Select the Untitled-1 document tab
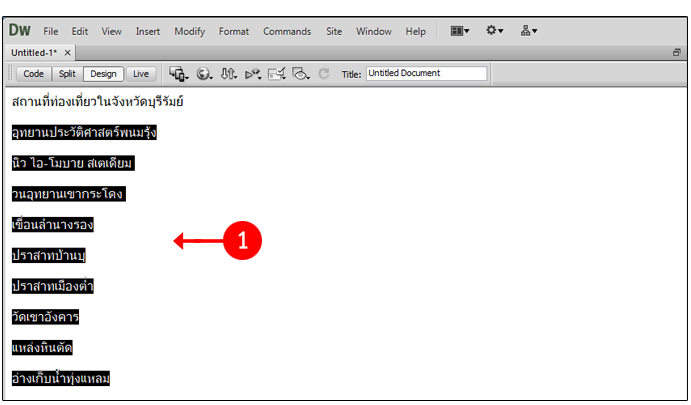This screenshot has width=691, height=405. 34,52
